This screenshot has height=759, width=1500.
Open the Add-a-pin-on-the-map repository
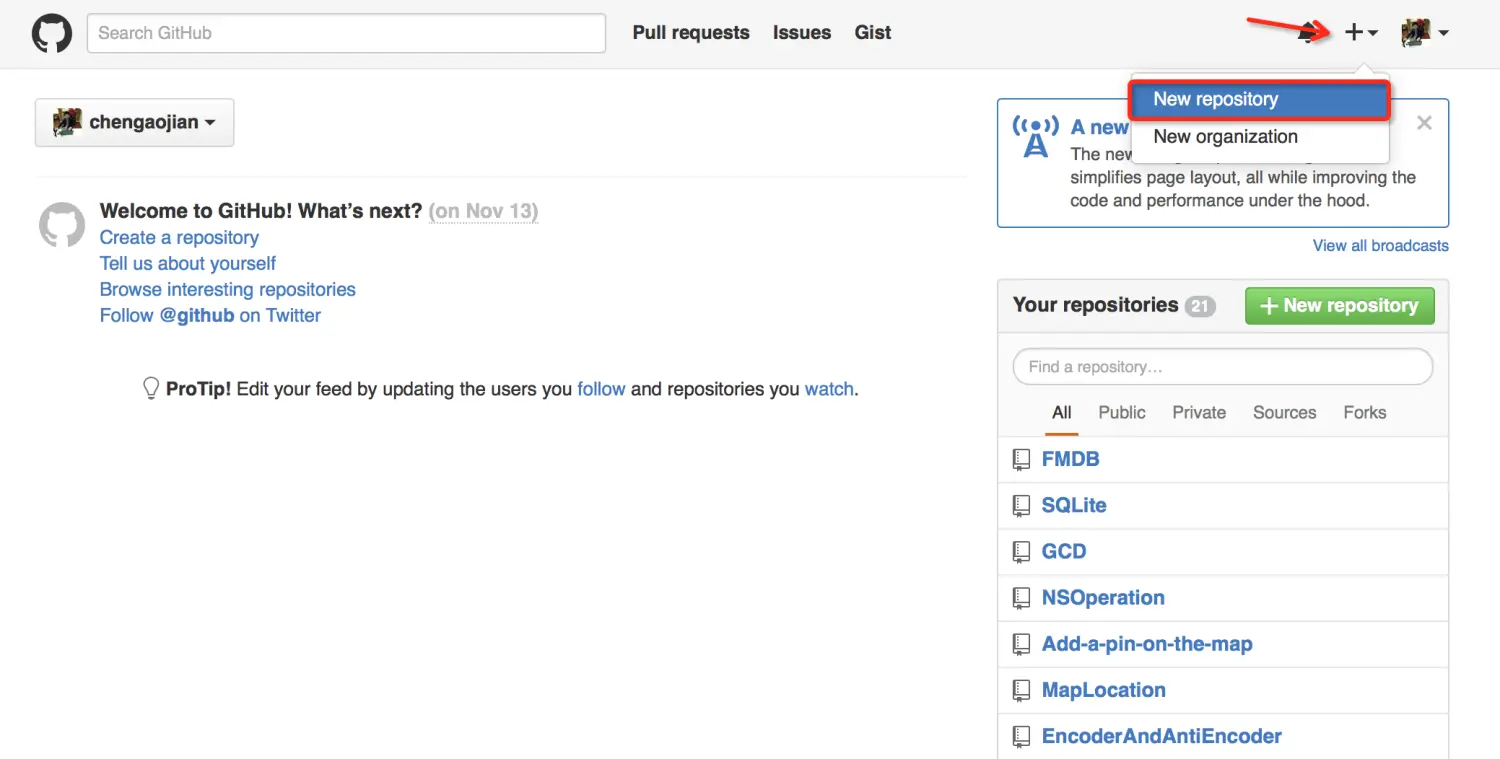coord(1147,644)
